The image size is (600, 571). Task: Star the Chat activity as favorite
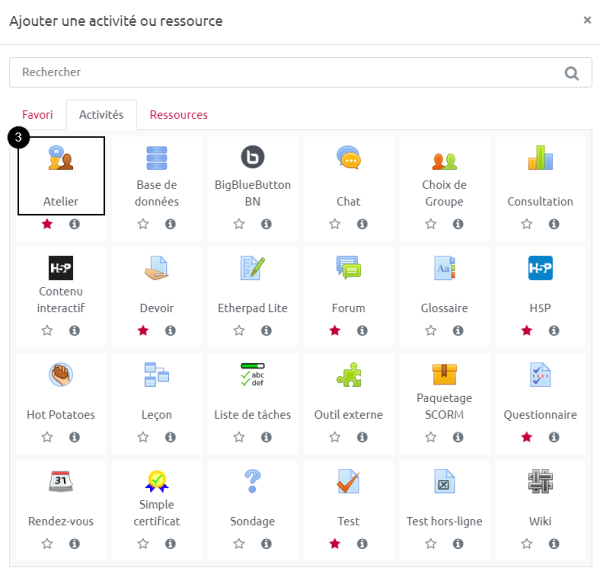click(x=335, y=224)
